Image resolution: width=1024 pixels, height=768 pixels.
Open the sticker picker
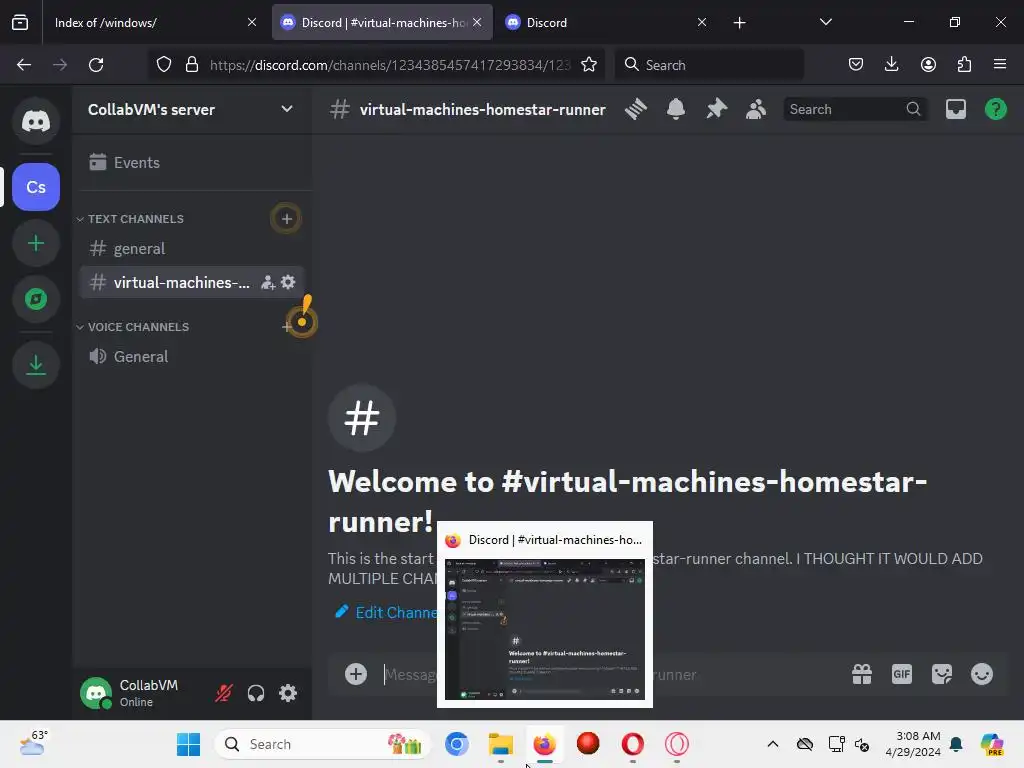pos(942,674)
